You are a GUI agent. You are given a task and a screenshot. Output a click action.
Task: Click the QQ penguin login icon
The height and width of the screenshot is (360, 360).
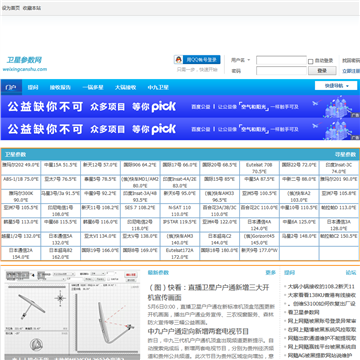tap(178, 60)
